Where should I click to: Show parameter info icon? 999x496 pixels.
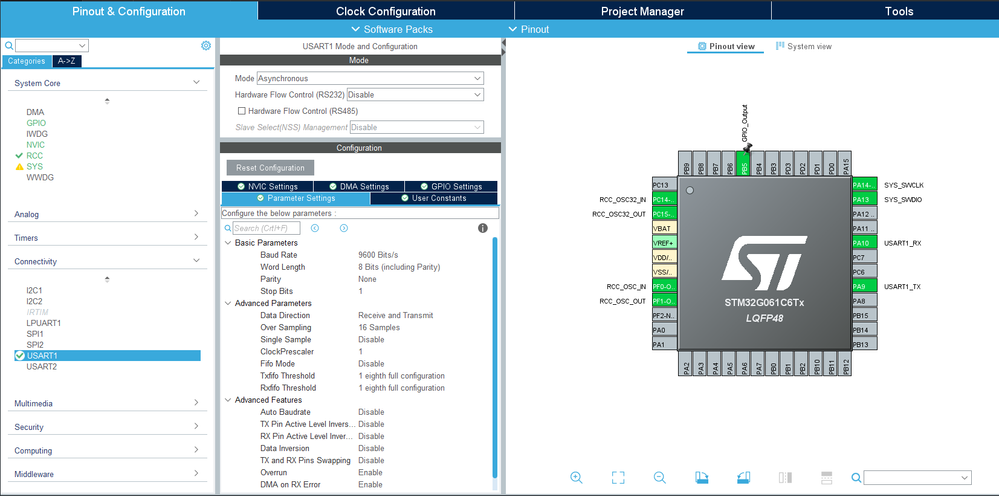[x=483, y=228]
